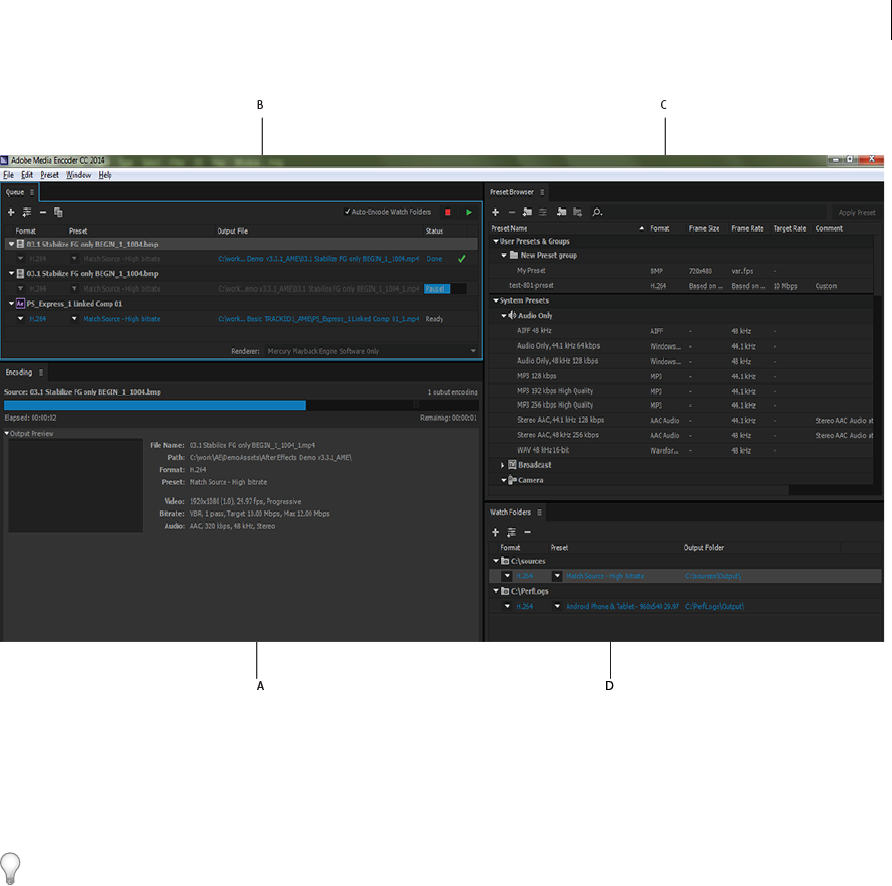Stop the queue with red square
The image size is (892, 886).
(x=448, y=212)
